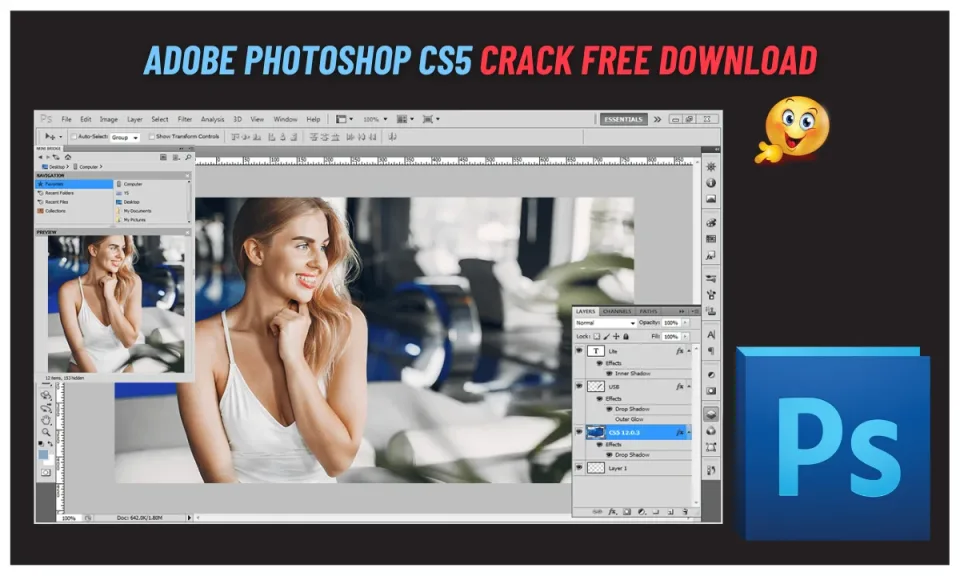Open the Filter menu
This screenshot has height=576, width=960.
point(184,119)
